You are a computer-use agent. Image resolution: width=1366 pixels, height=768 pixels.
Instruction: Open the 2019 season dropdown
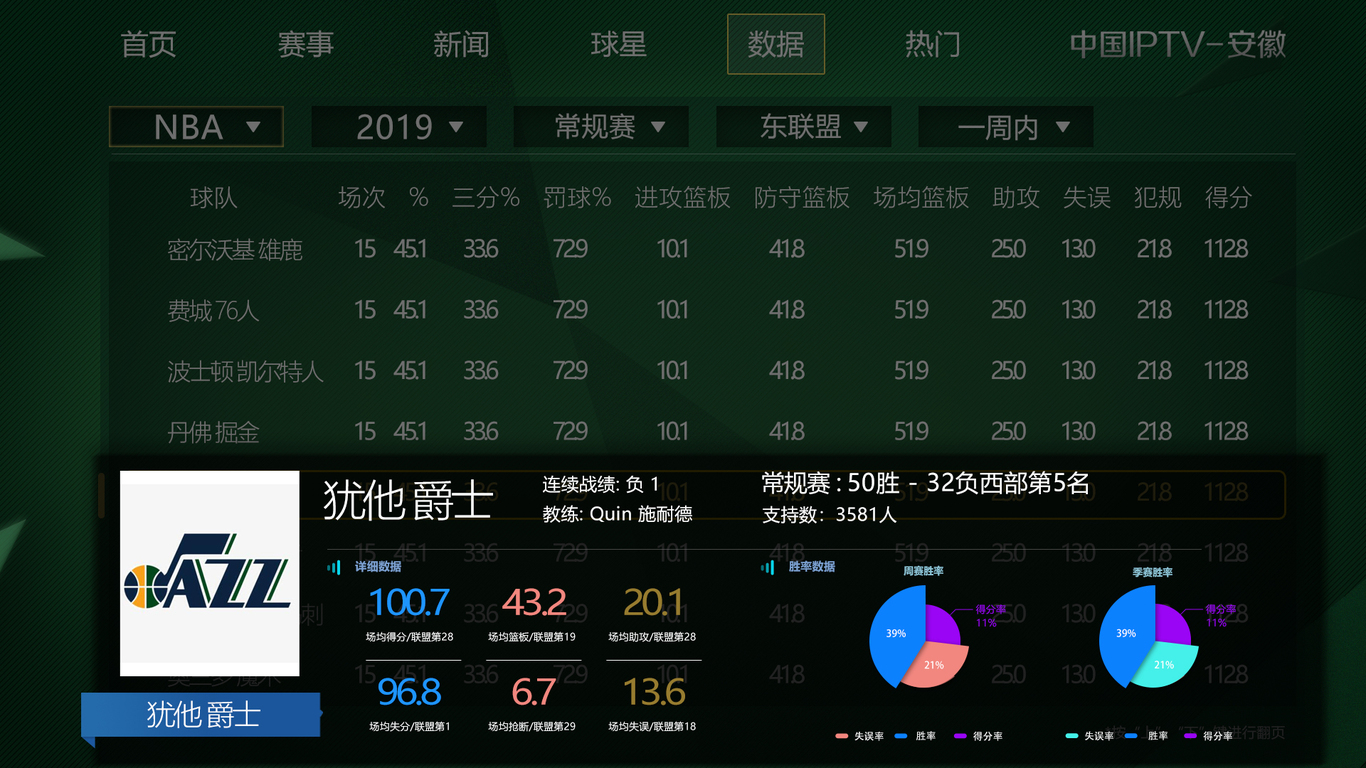tap(399, 127)
